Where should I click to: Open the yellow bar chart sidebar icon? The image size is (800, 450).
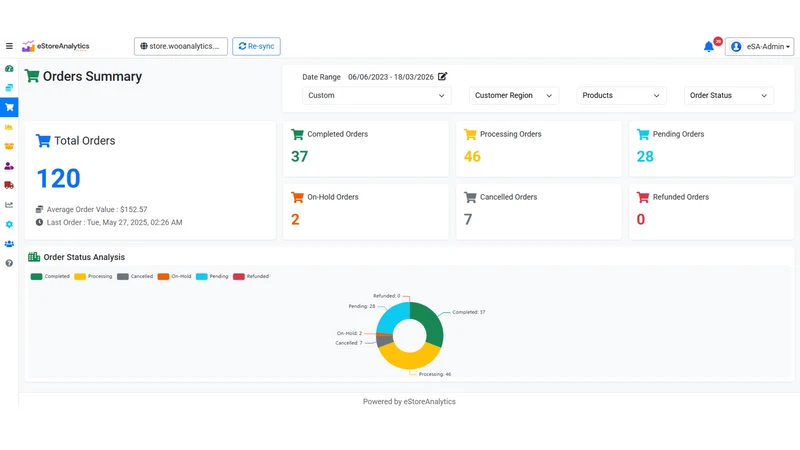click(9, 127)
